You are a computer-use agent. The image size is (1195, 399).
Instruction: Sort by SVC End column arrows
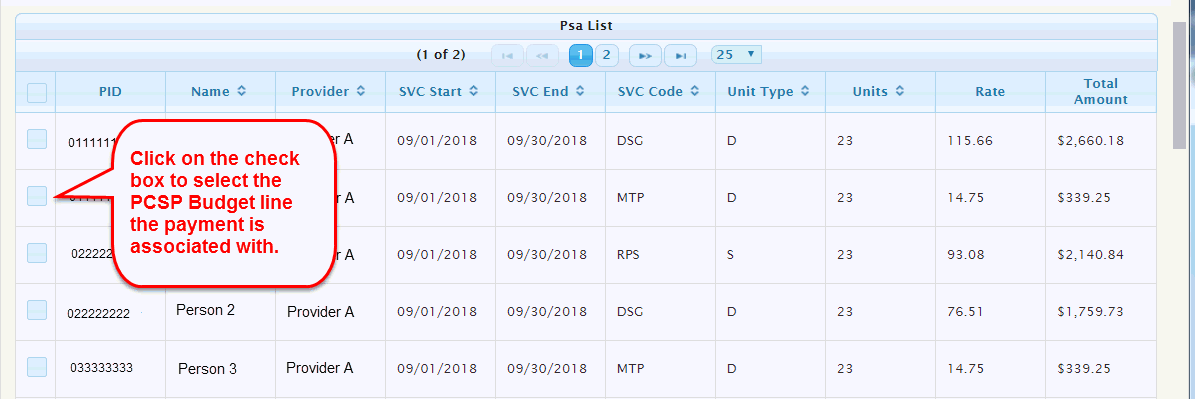(x=580, y=91)
